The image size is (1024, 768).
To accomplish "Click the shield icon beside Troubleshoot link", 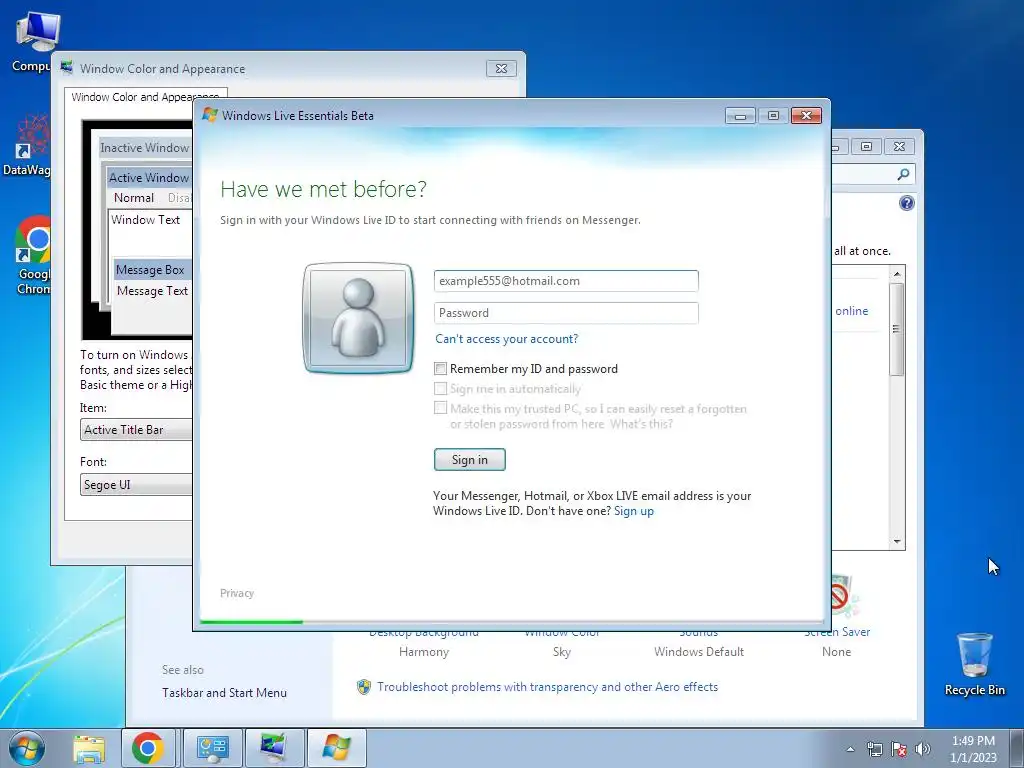I will 364,687.
